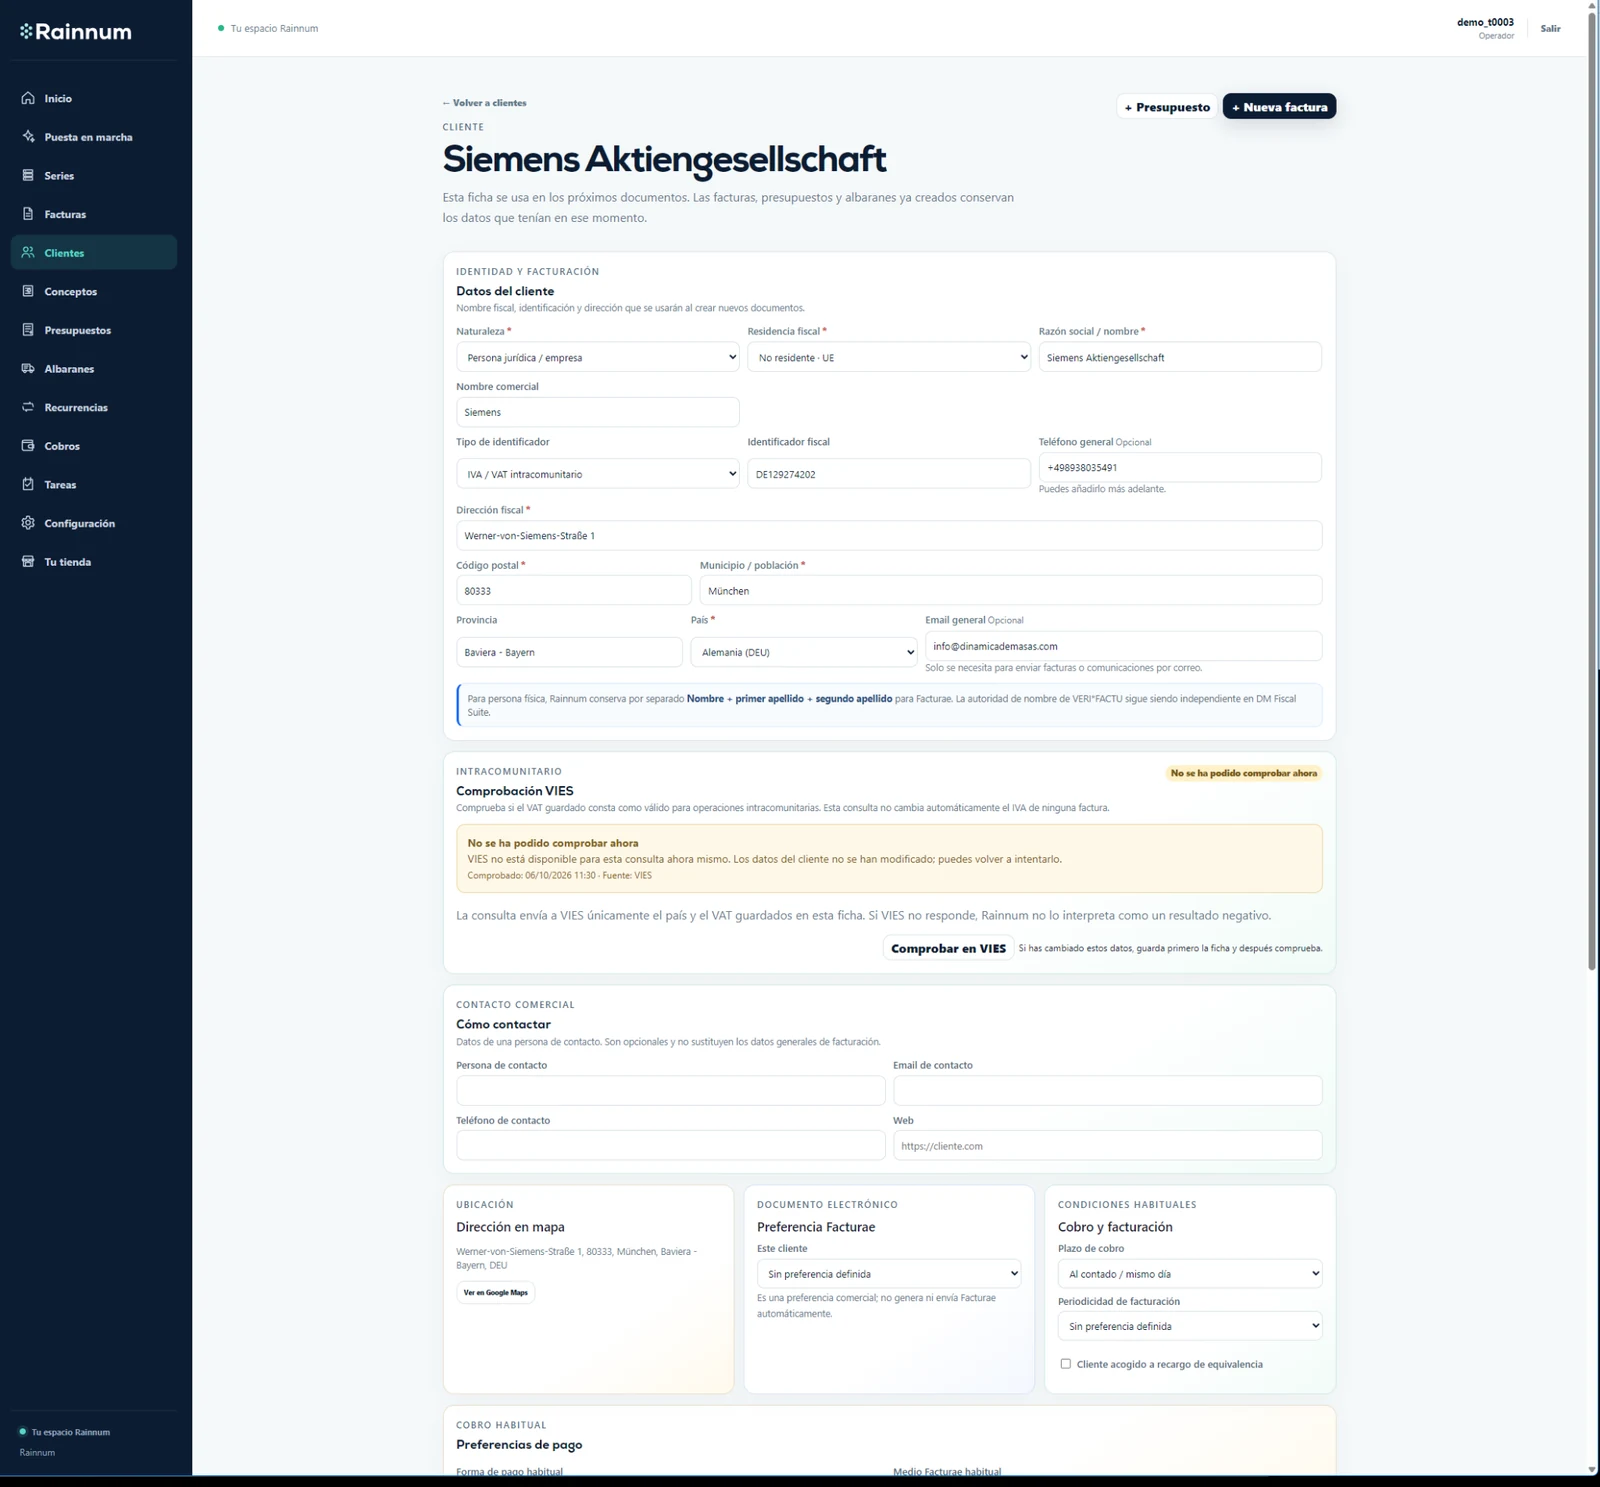This screenshot has height=1487, width=1600.
Task: Toggle Cliente acogido a recargo de equivalencia
Action: (x=1066, y=1364)
